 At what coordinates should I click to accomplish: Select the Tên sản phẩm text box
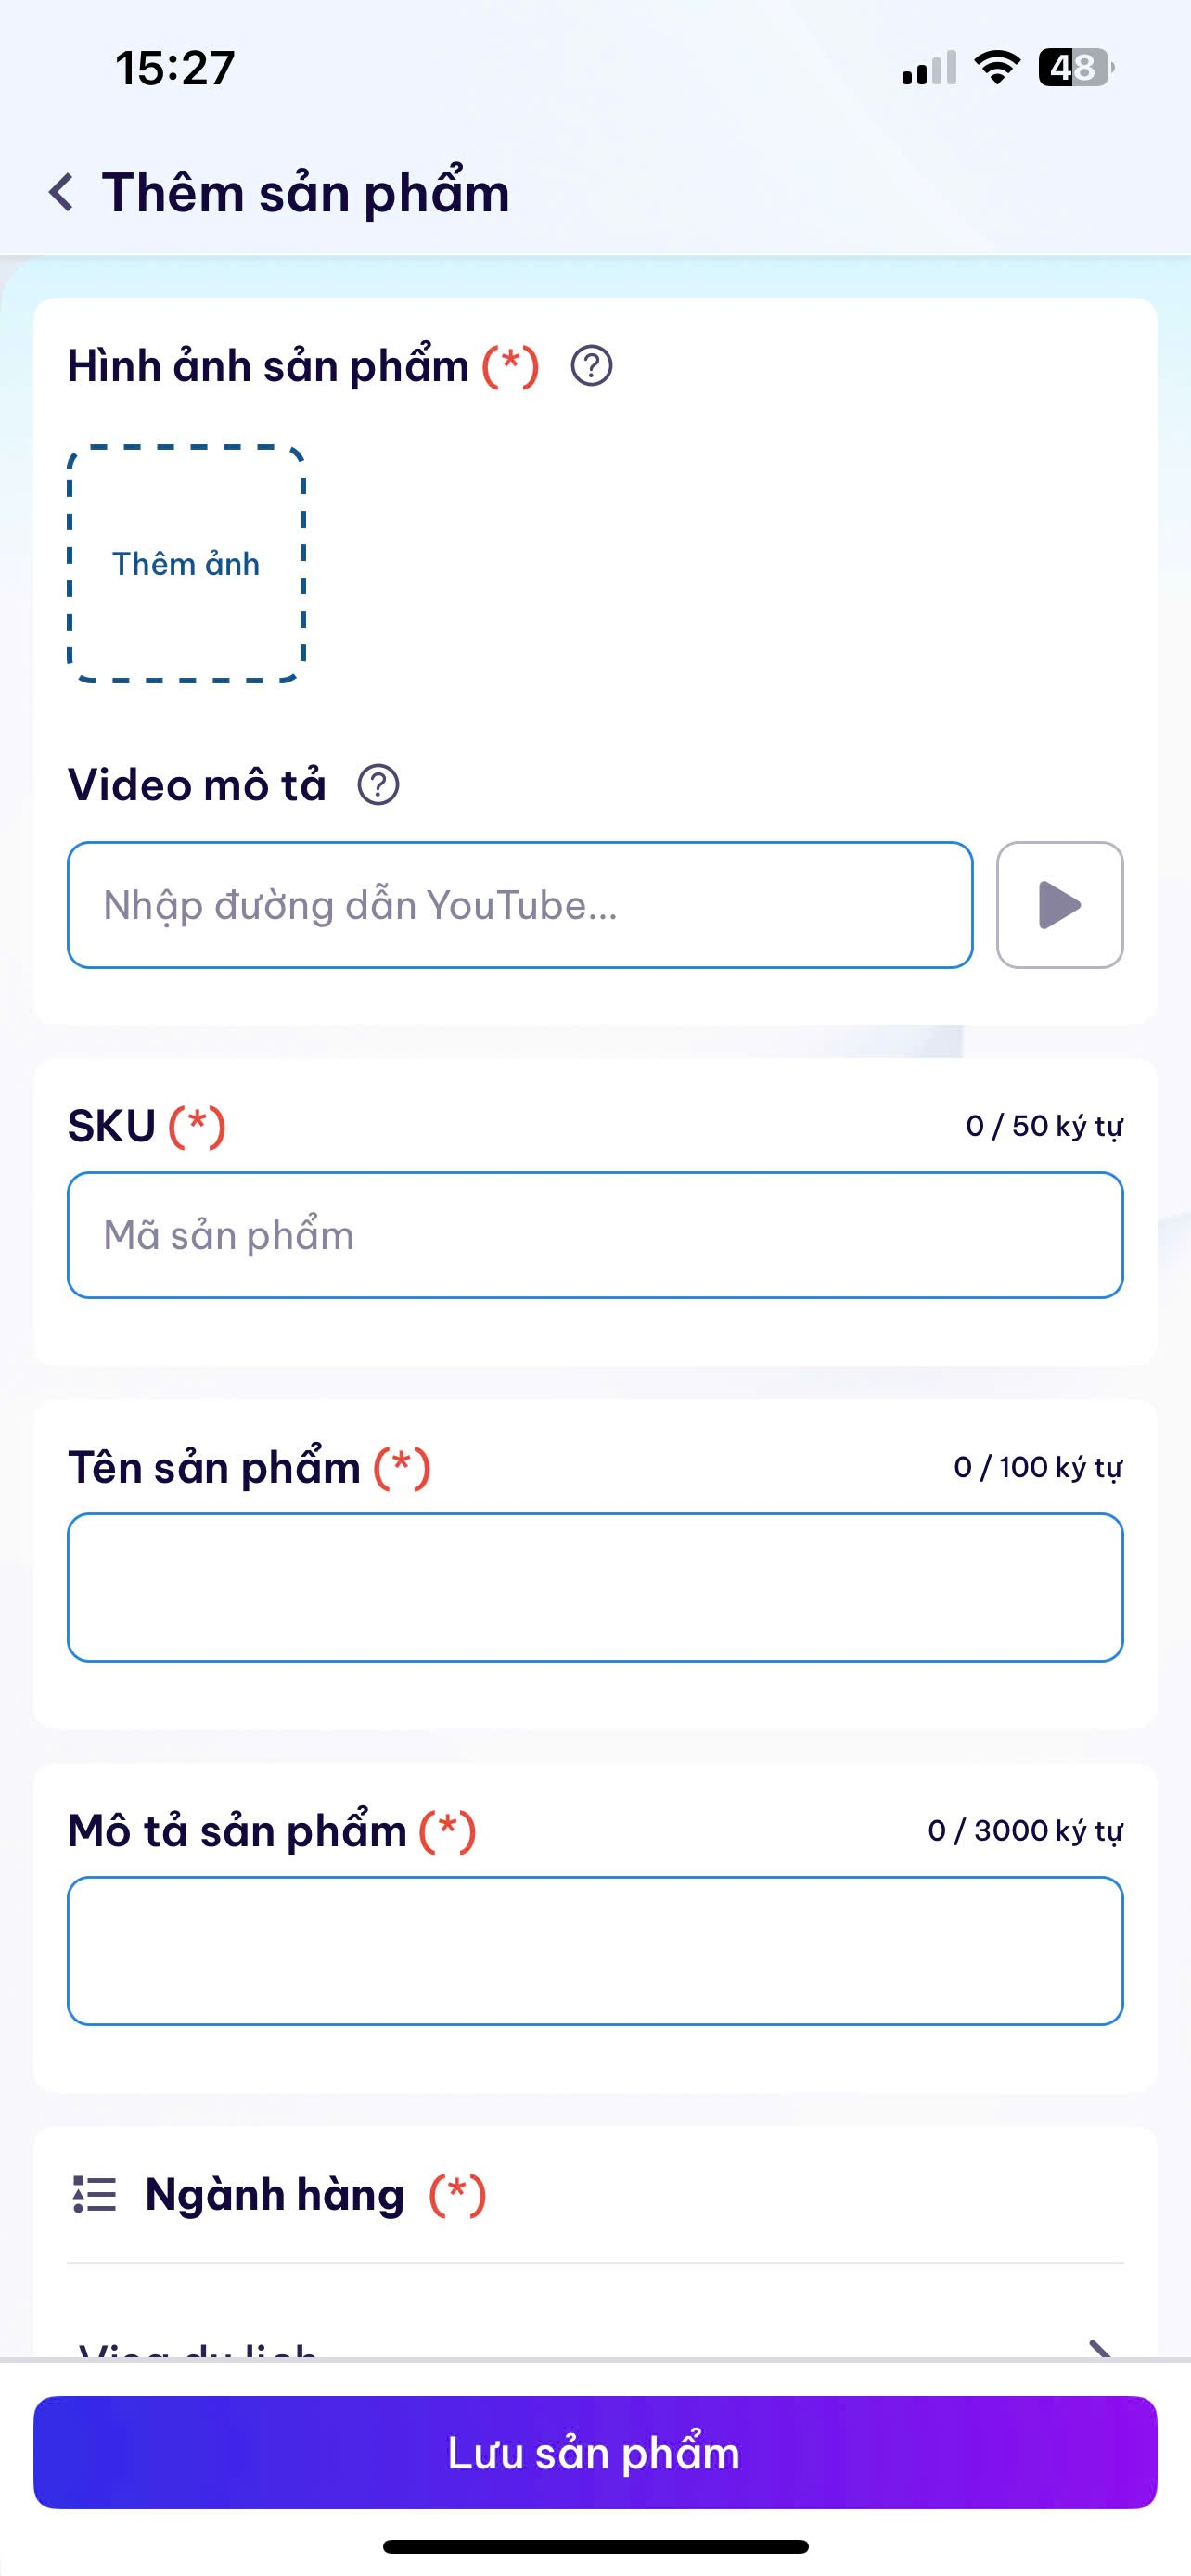pyautogui.click(x=595, y=1587)
